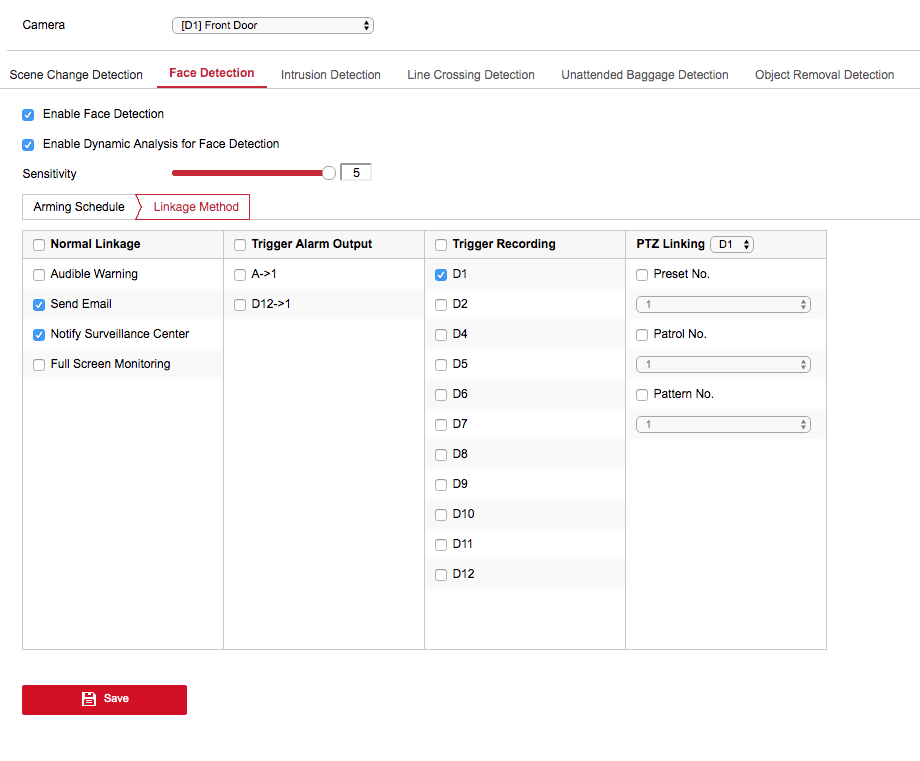Uncheck the Send Email option

point(39,305)
